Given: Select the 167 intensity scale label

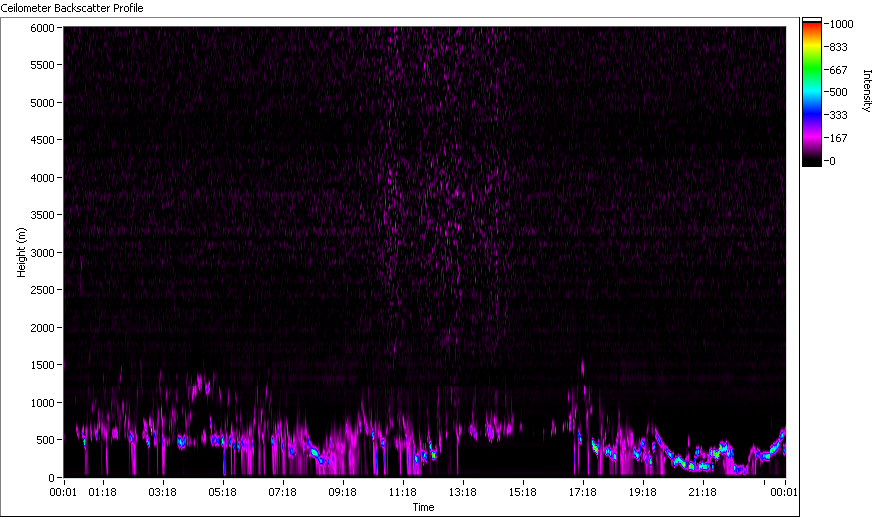Looking at the screenshot, I should point(839,138).
